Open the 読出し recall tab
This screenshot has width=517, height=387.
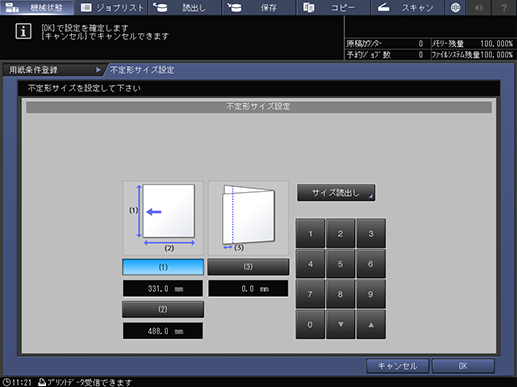[185, 7]
